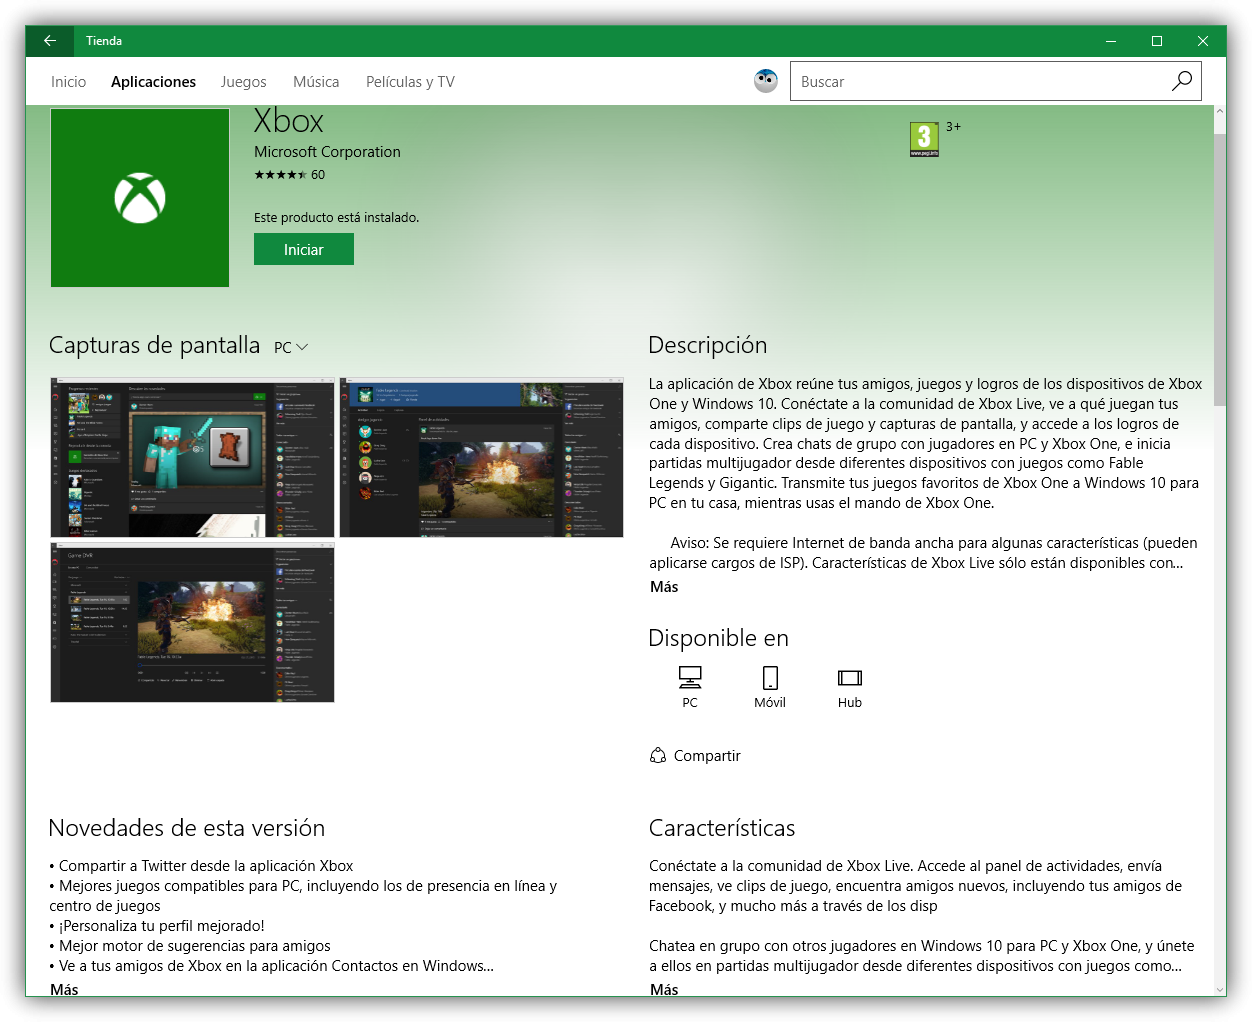
Task: Launch the app with Iniciar button
Action: [x=304, y=250]
